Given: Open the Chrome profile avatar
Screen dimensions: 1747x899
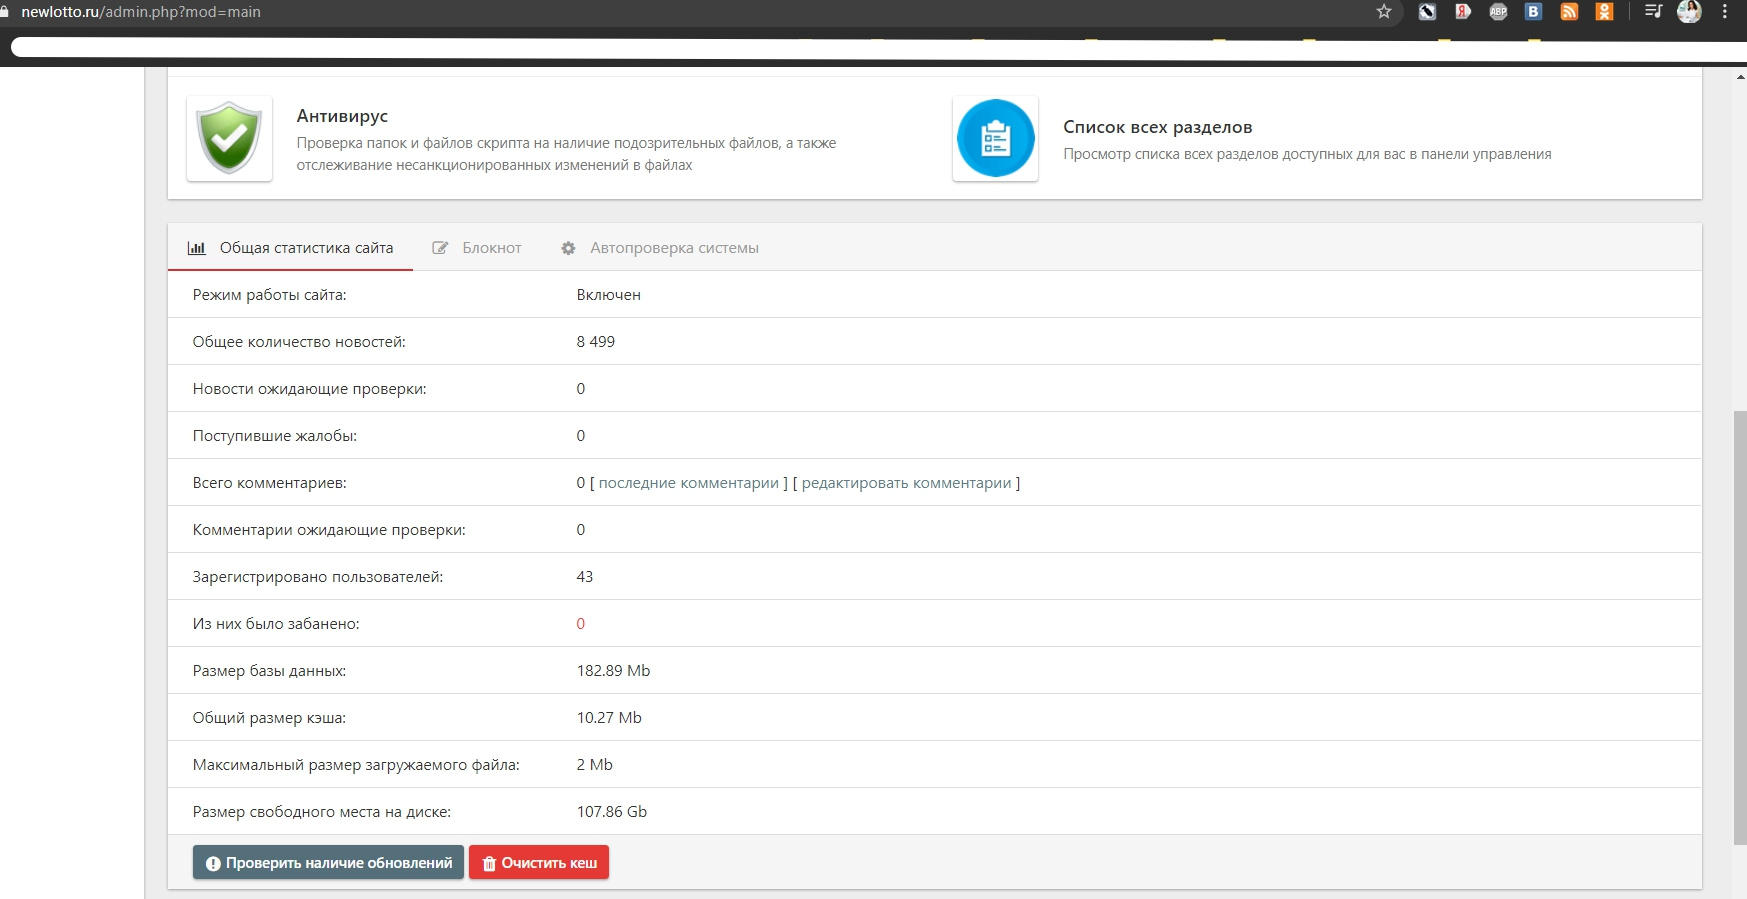Looking at the screenshot, I should [x=1689, y=12].
